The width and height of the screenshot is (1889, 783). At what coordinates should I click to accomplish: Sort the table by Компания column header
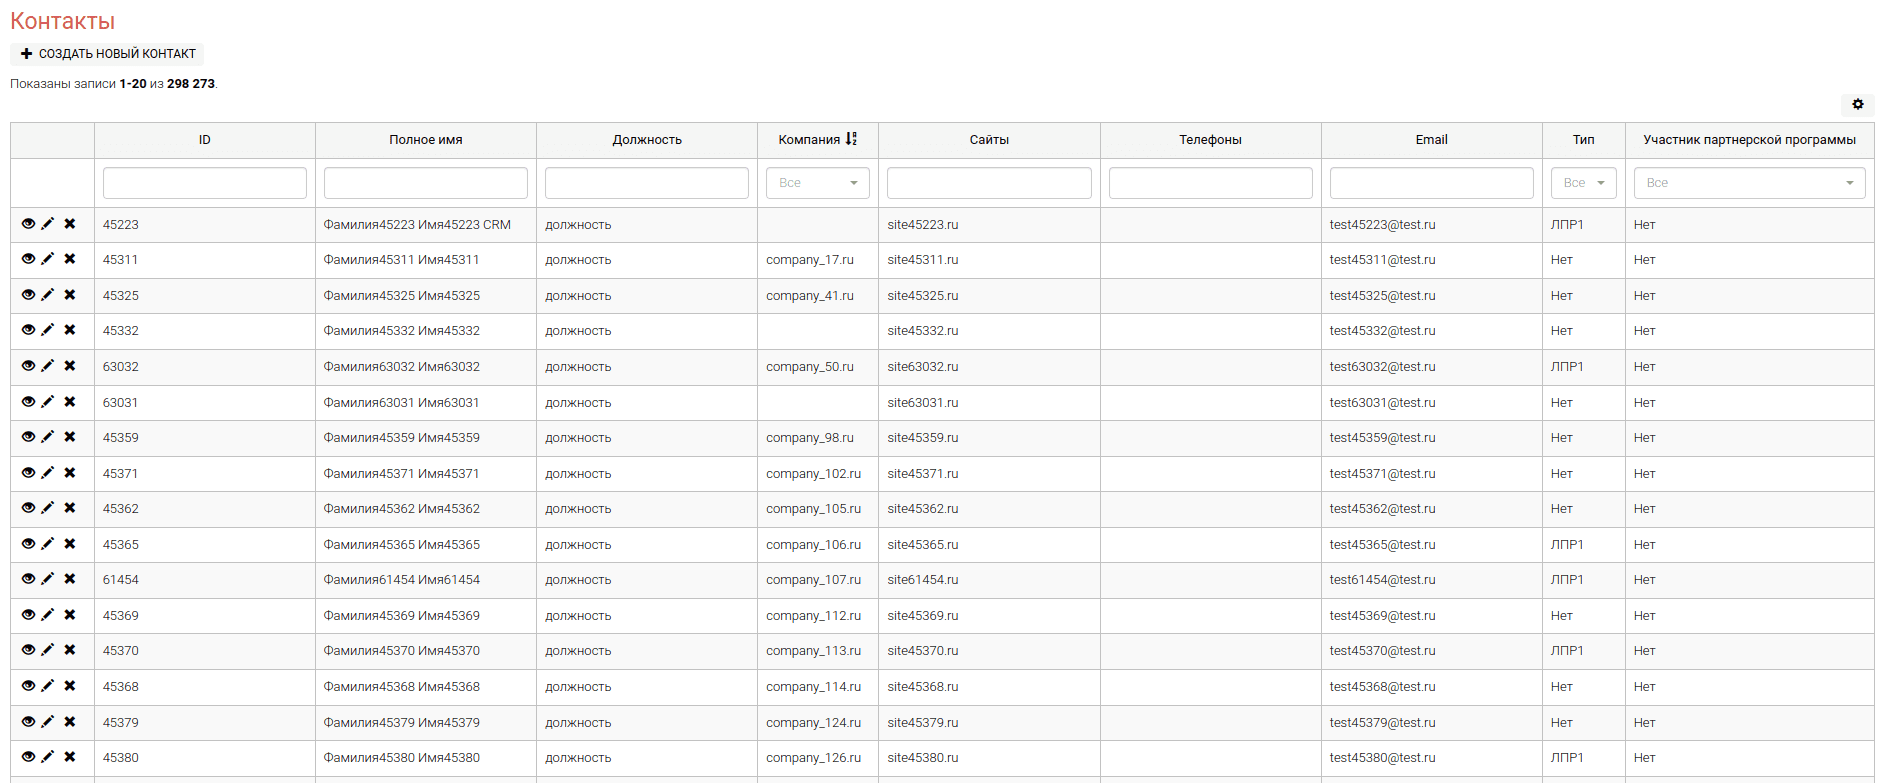pyautogui.click(x=809, y=140)
